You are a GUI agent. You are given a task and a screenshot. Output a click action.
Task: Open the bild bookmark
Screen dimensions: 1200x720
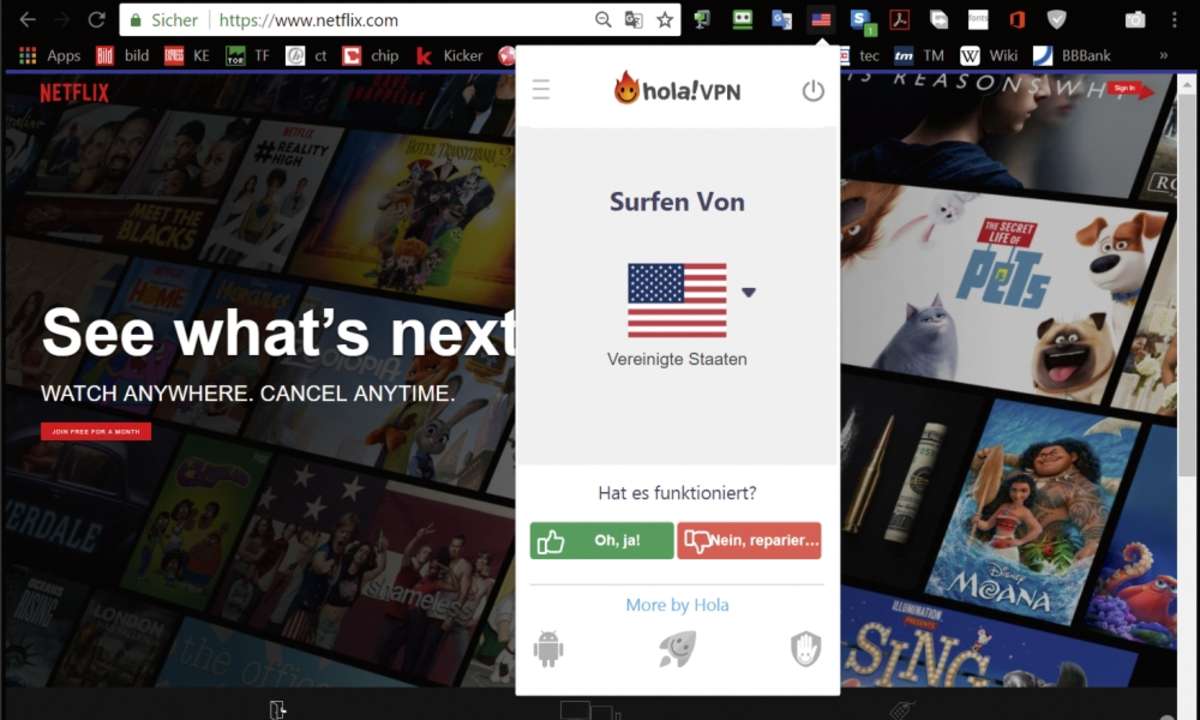point(123,56)
